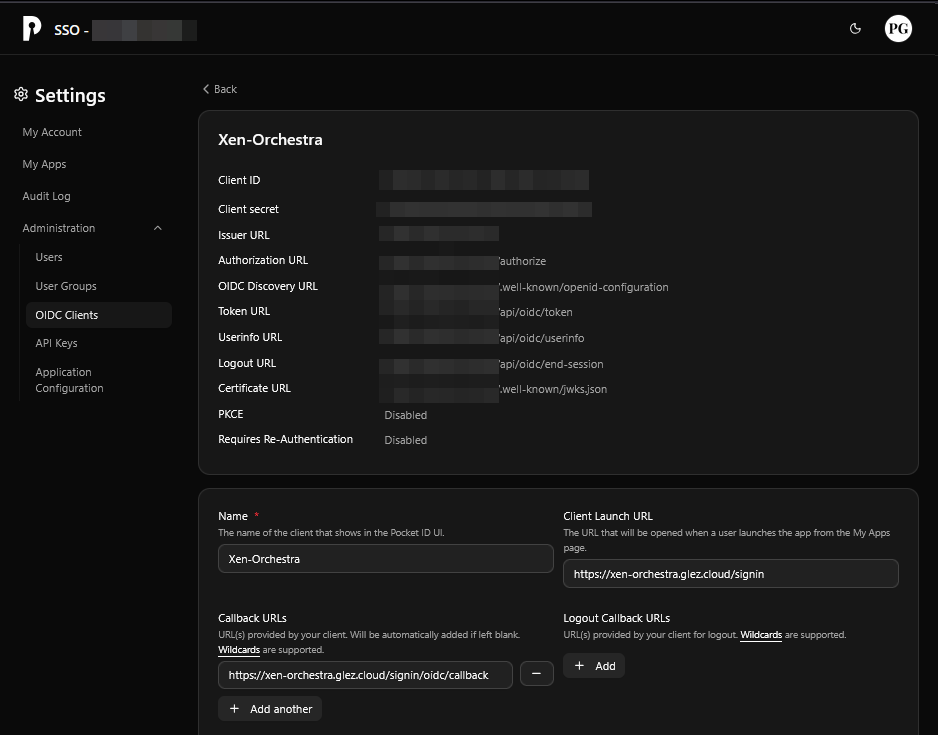This screenshot has height=735, width=938.
Task: Open My Apps page
Action: click(x=44, y=164)
